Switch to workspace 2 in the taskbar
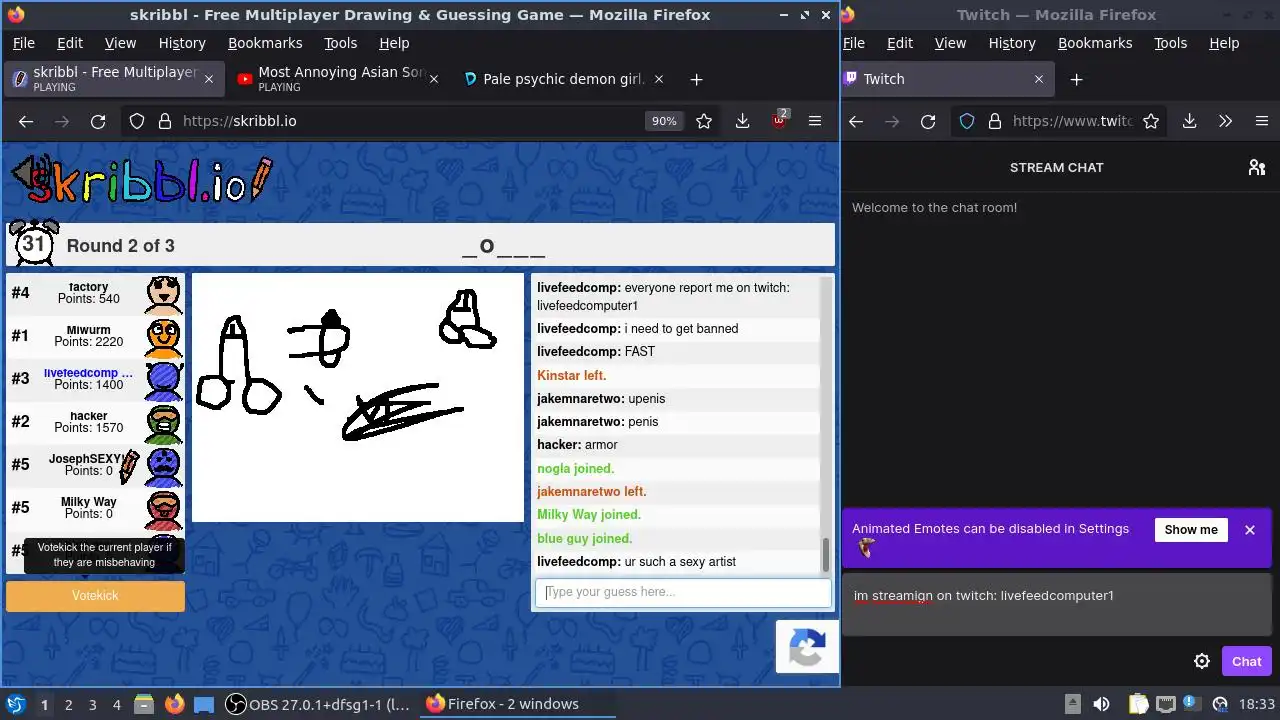The width and height of the screenshot is (1280, 720). [x=68, y=704]
